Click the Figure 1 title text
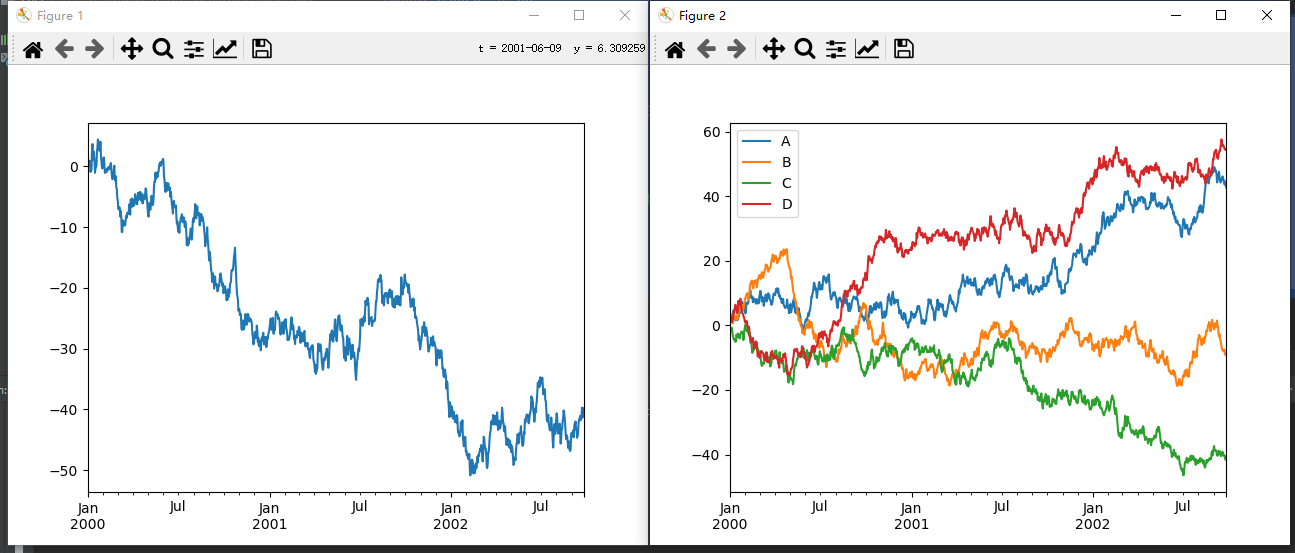The image size is (1295, 553). tap(60, 15)
